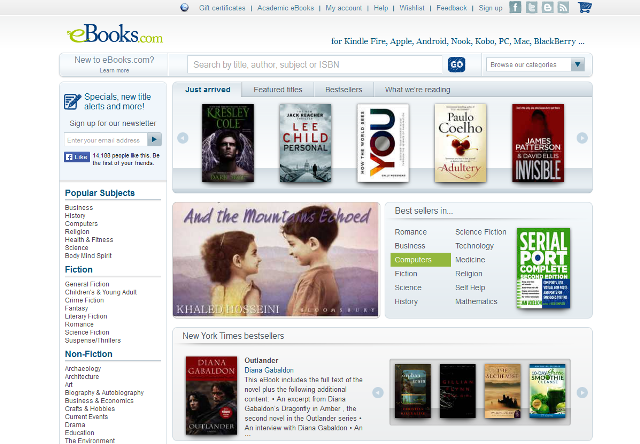Open the Diana Gabaldon author link
Screen dimensions: 640x444
[269, 370]
